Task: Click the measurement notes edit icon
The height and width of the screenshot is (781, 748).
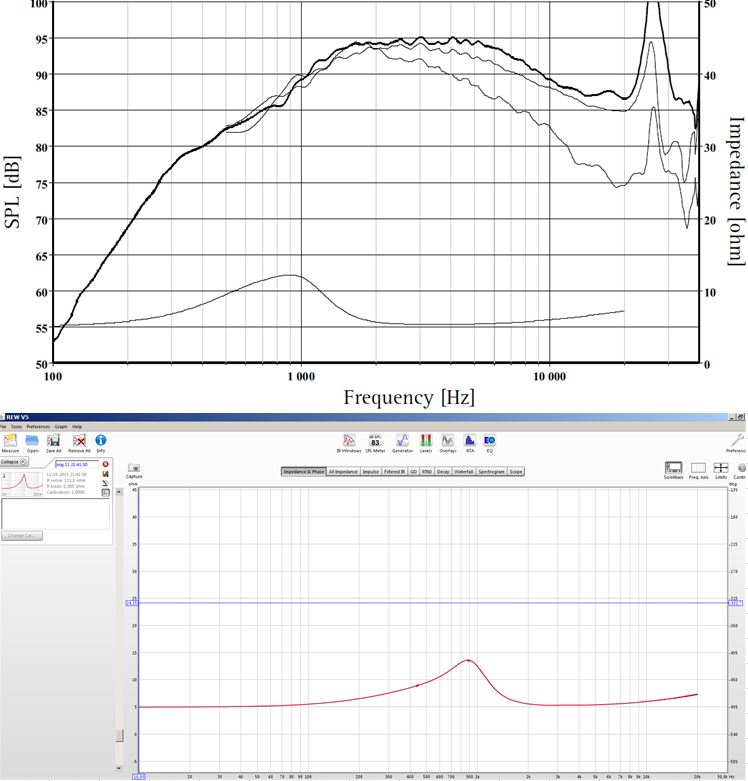Action: [x=106, y=483]
